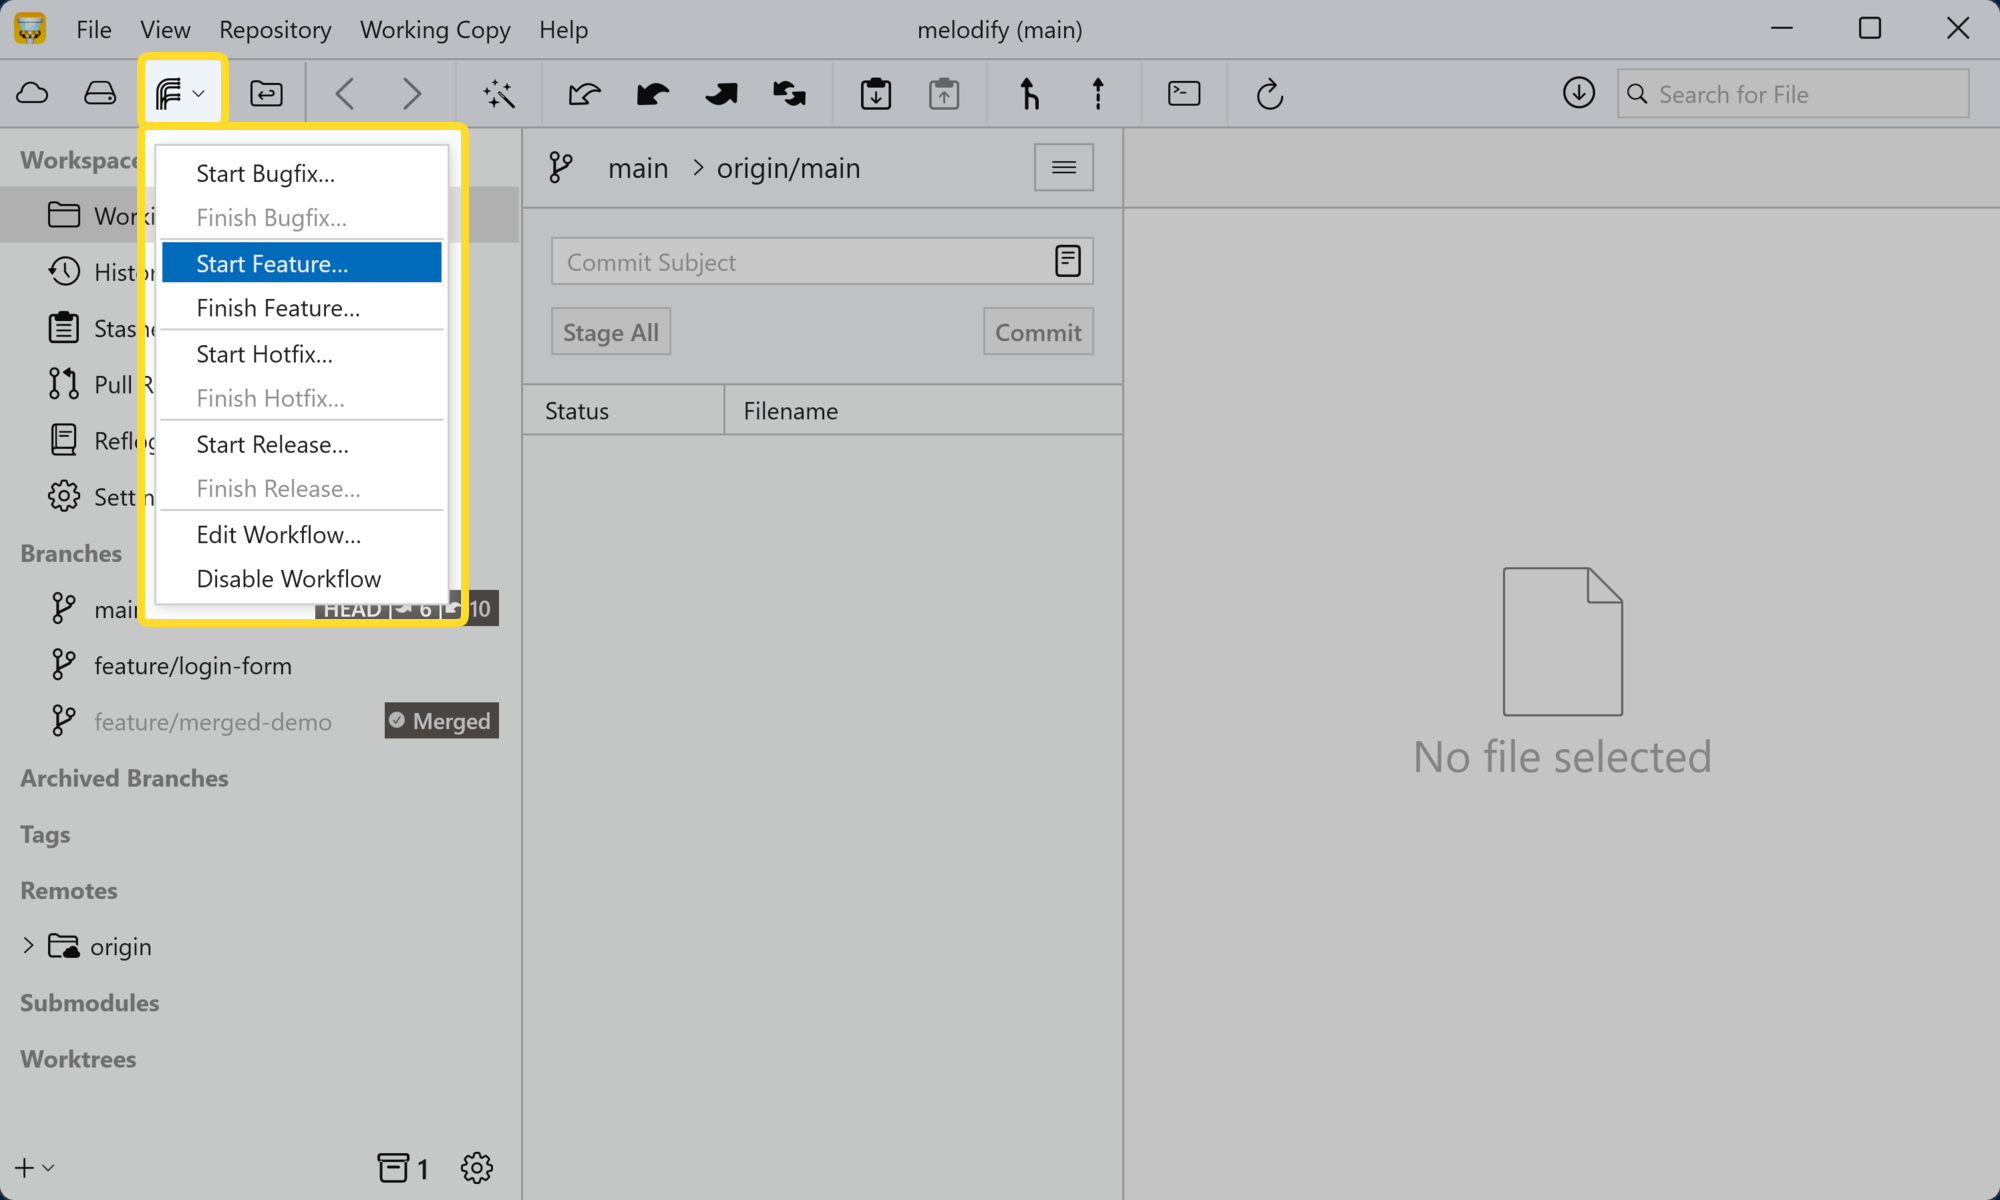Focus the Search for File field
Image resolution: width=2000 pixels, height=1200 pixels.
click(x=1793, y=94)
